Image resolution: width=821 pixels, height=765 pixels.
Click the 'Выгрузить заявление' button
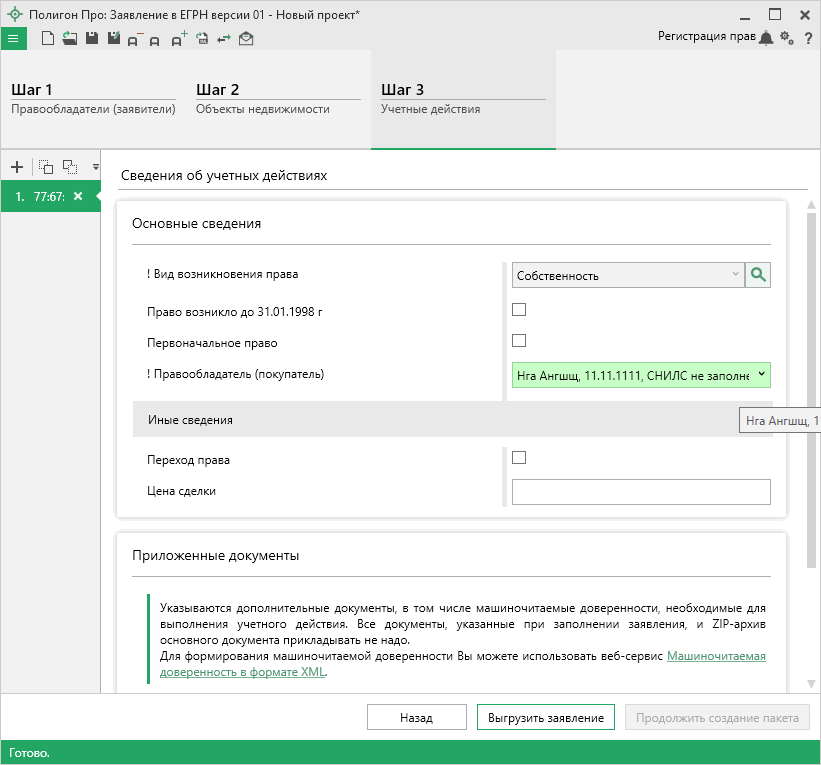[x=545, y=718]
